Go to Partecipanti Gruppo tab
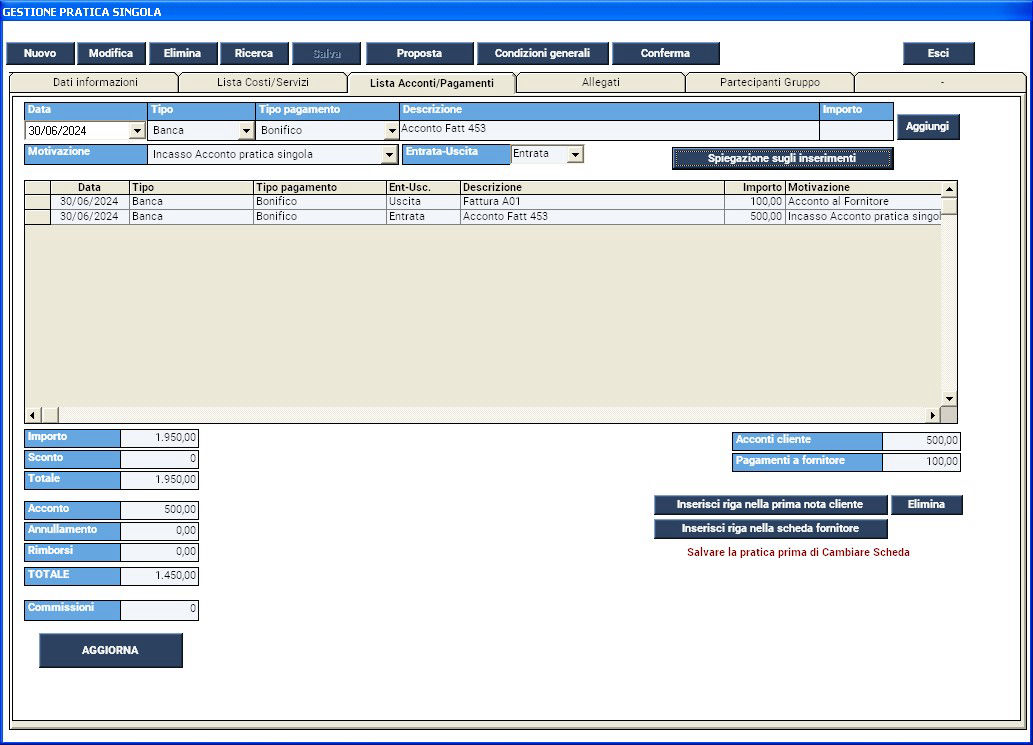This screenshot has height=745, width=1033. tap(769, 82)
